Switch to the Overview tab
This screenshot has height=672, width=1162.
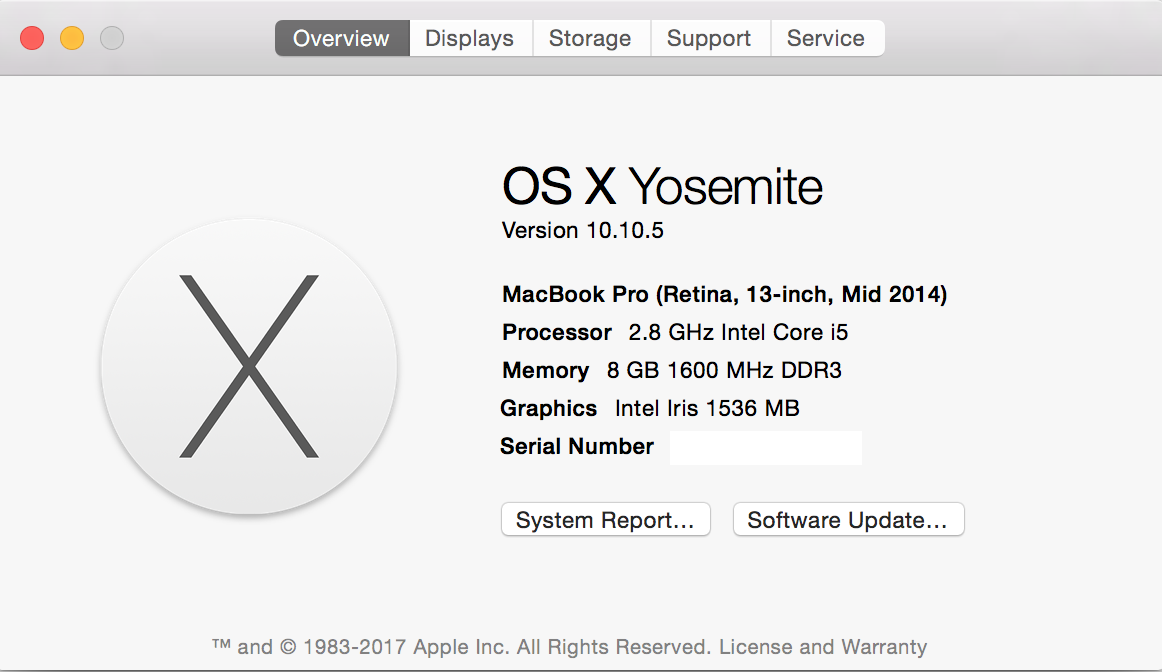pos(341,39)
